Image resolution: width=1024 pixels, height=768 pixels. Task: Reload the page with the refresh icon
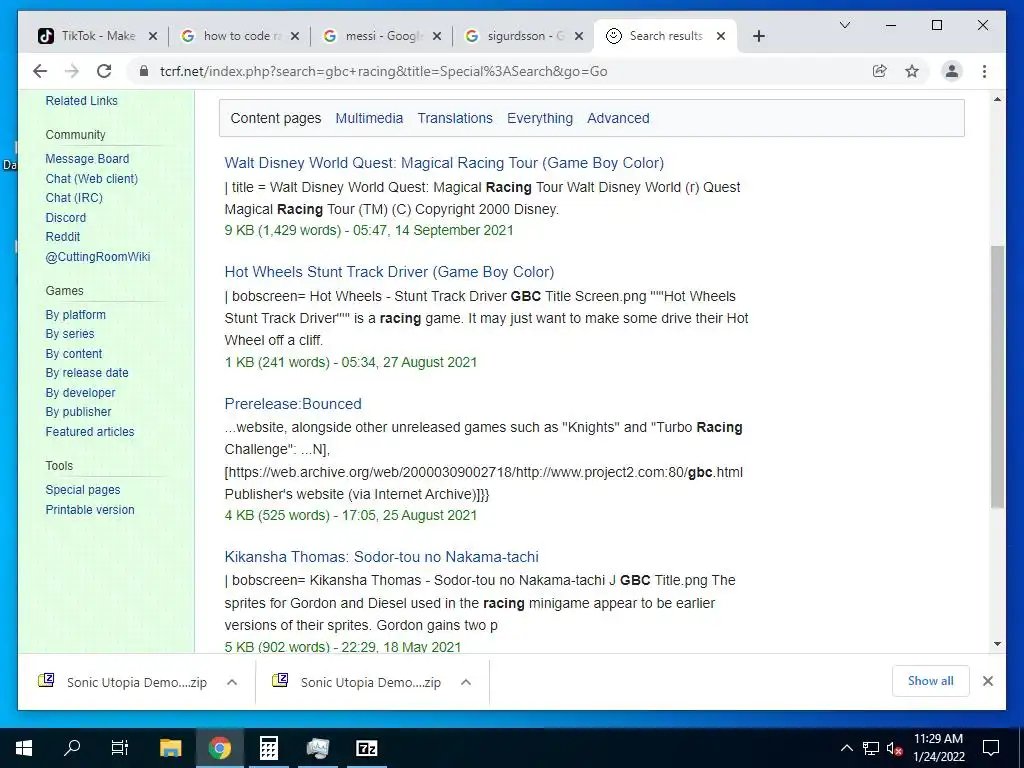coord(104,71)
